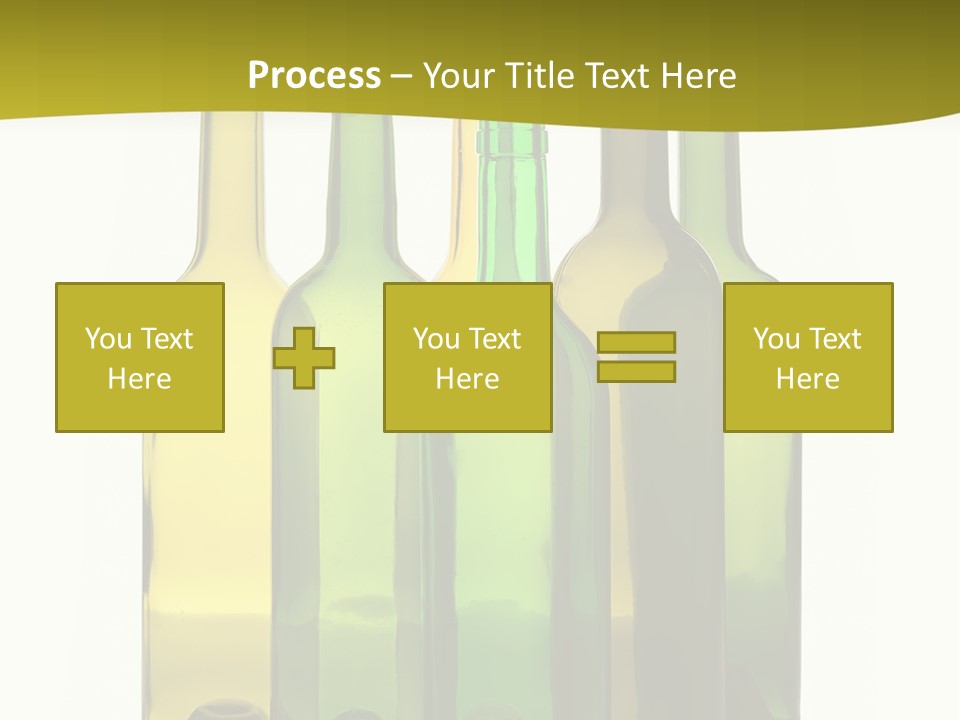Select the right 'You Text Here' box

point(807,357)
